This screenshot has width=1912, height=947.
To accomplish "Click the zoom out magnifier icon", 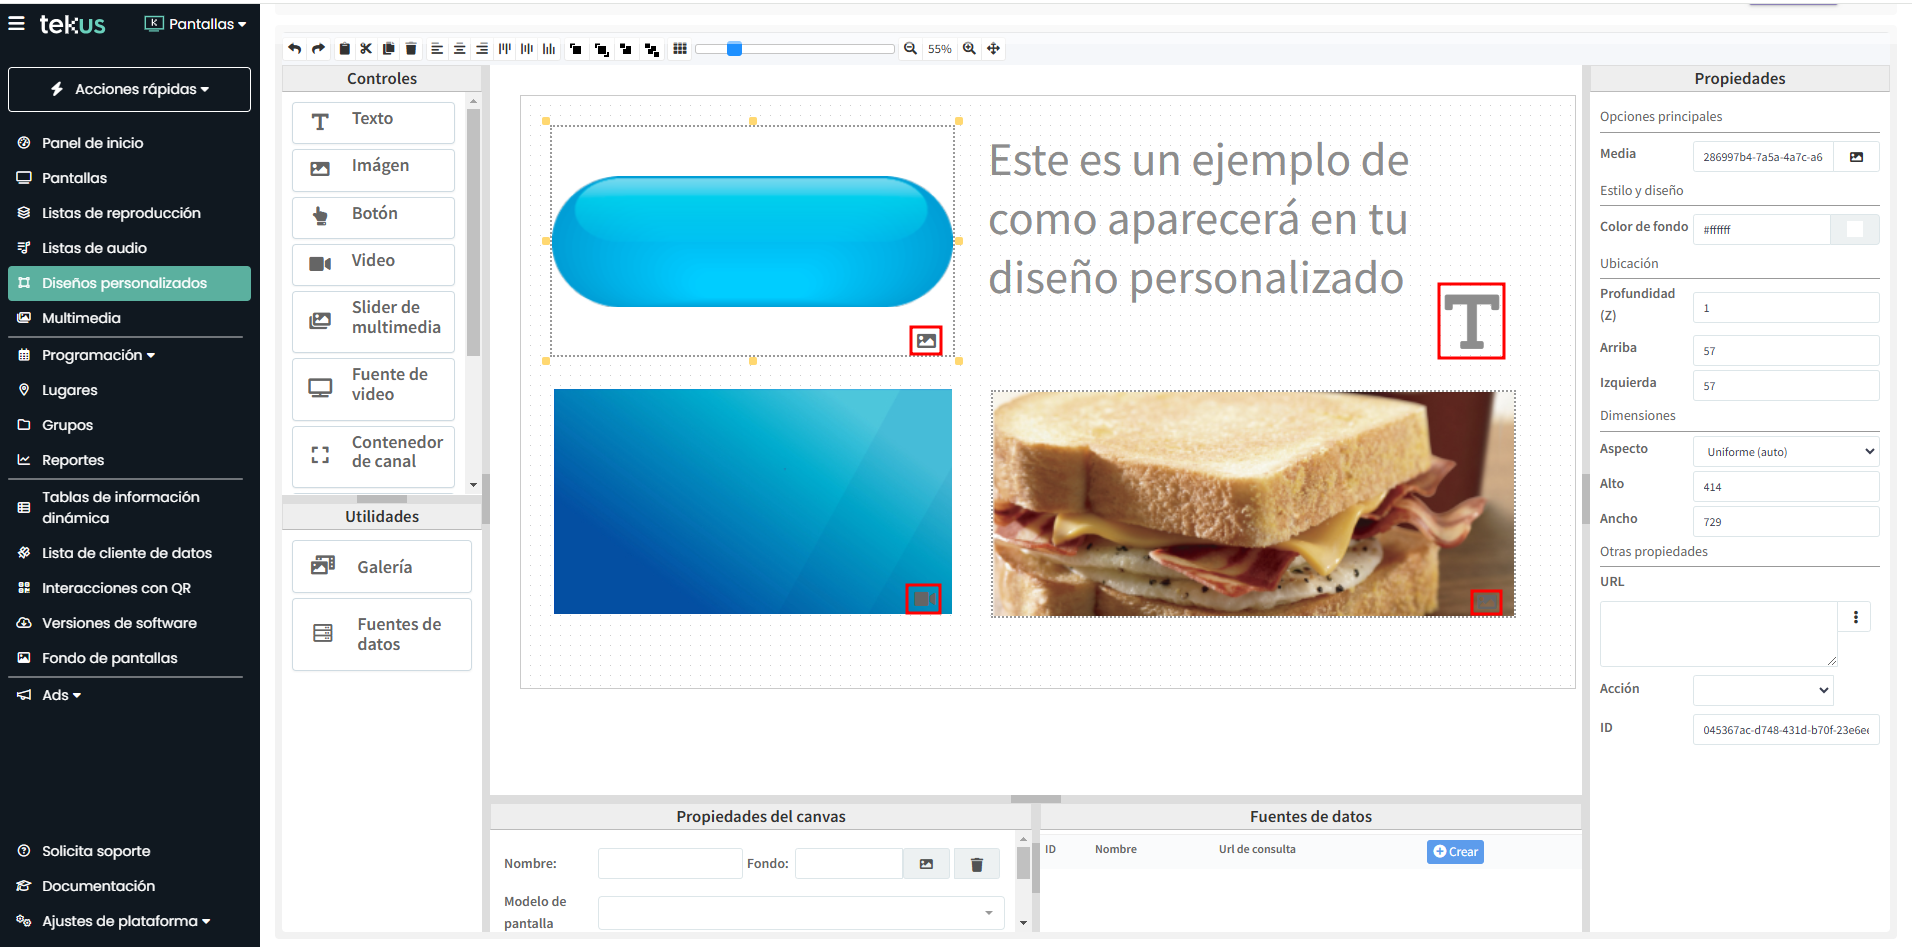I will 910,49.
